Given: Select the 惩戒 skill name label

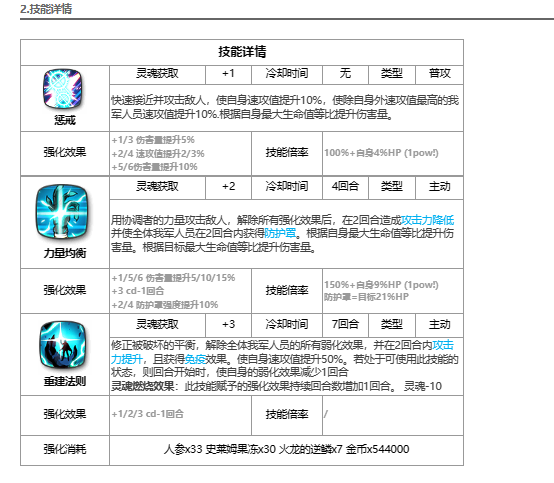Looking at the screenshot, I should pos(65,120).
